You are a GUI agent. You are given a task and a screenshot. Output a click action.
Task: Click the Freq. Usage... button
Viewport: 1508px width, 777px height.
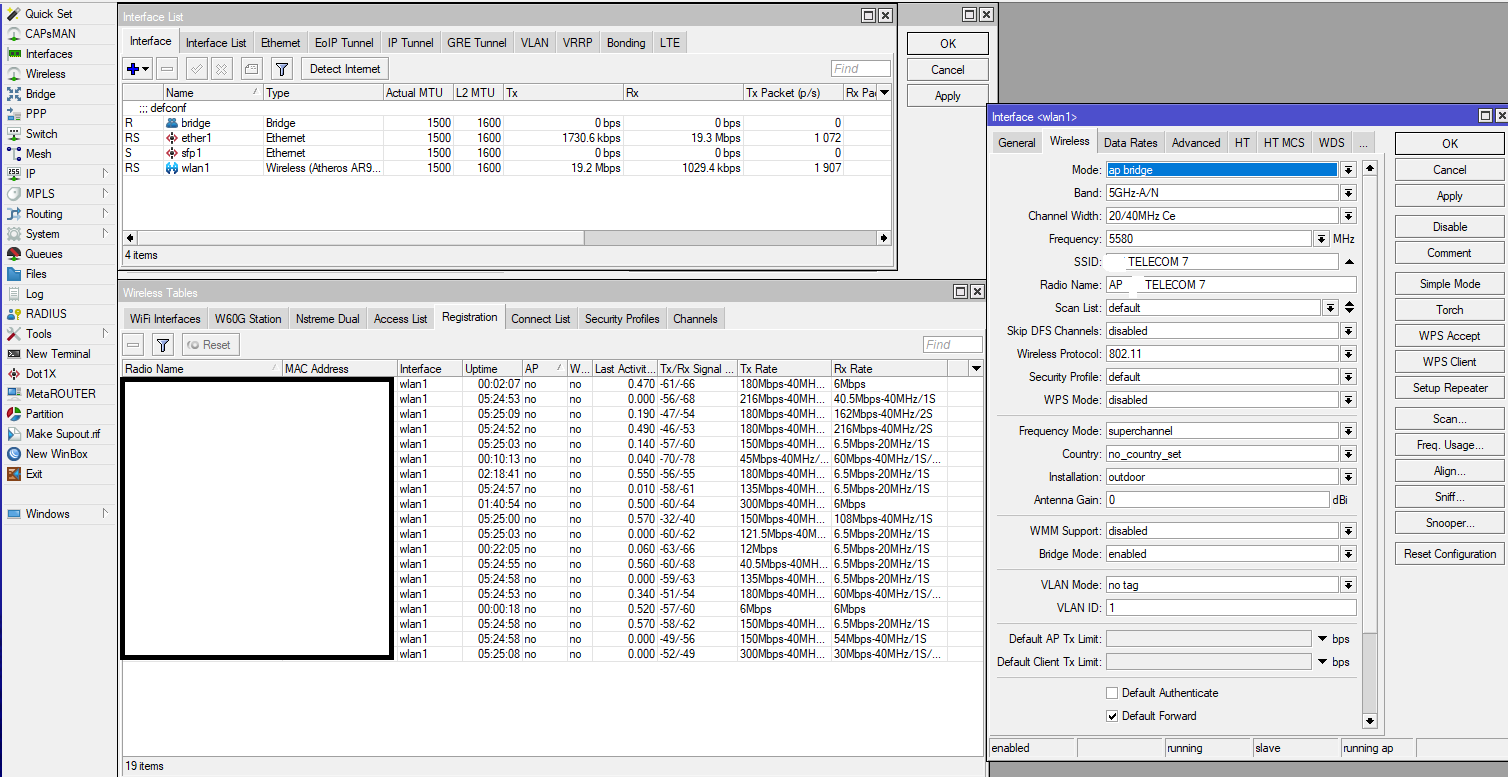(1449, 445)
